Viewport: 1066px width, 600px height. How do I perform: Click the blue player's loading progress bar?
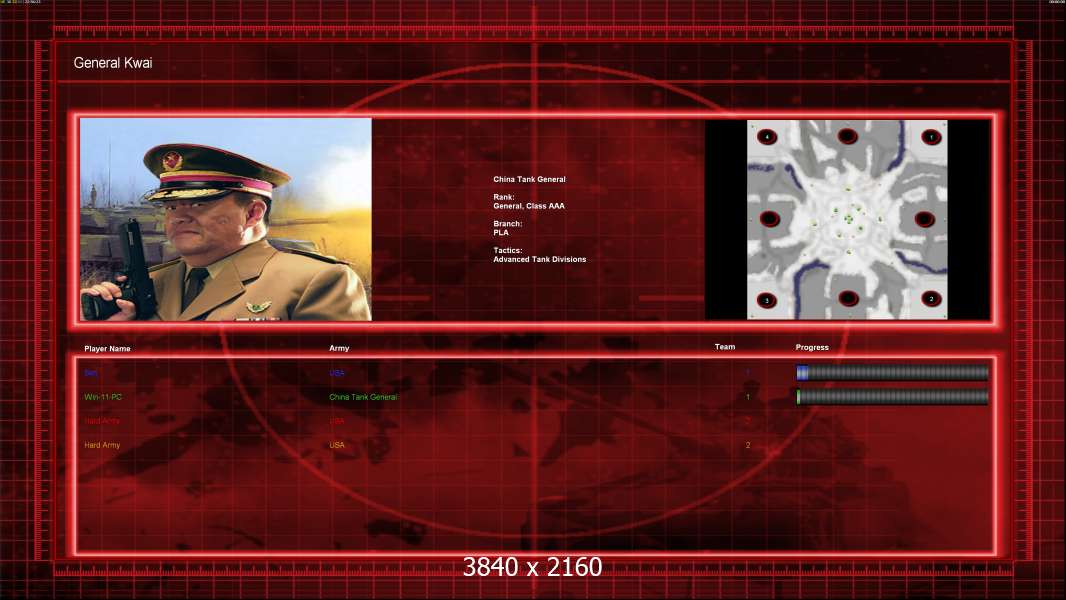pyautogui.click(x=892, y=372)
